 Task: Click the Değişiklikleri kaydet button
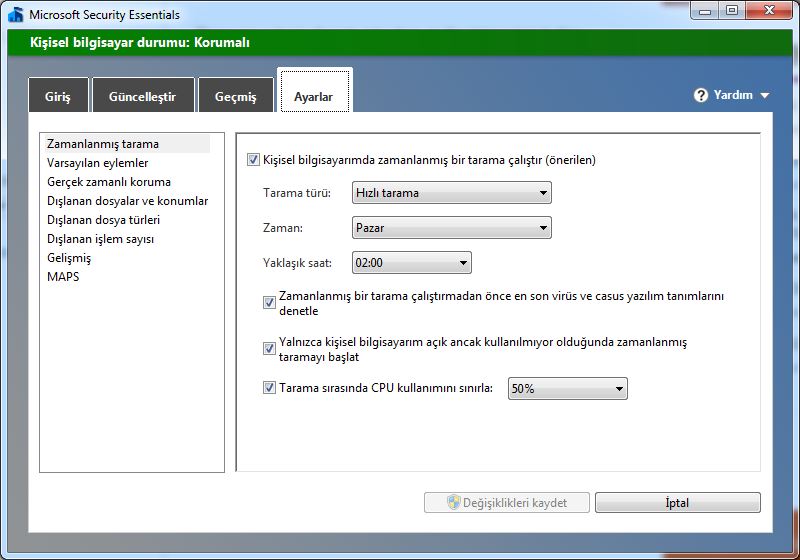[506, 503]
